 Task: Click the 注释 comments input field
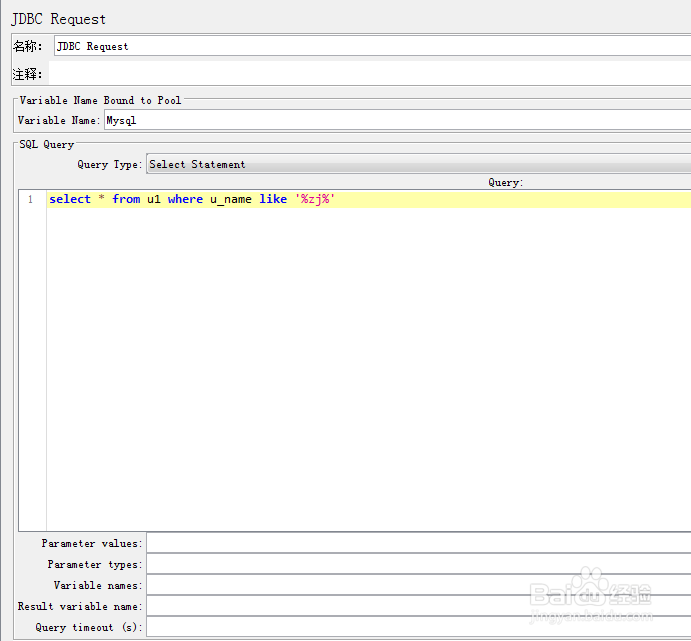(x=370, y=73)
